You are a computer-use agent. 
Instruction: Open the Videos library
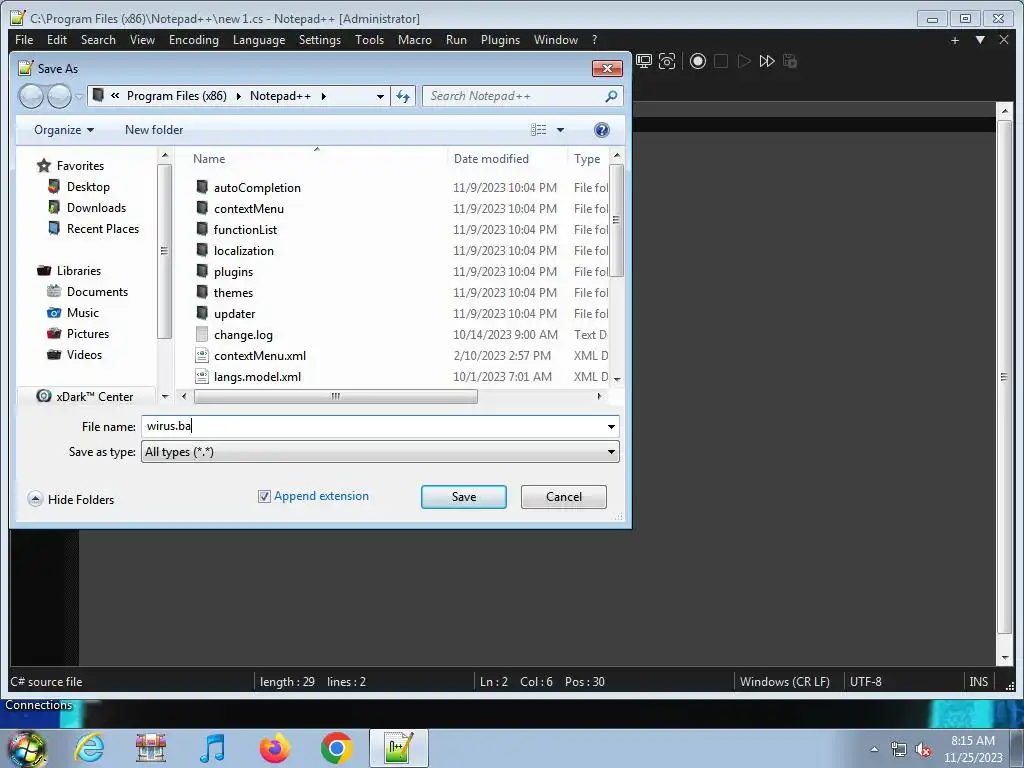[x=84, y=355]
